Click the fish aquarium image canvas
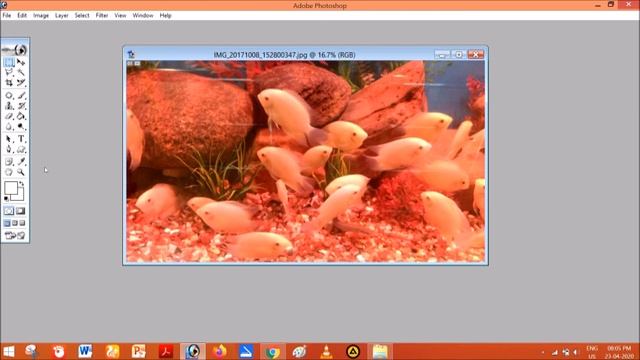Screen dimensions: 640x360 305,161
